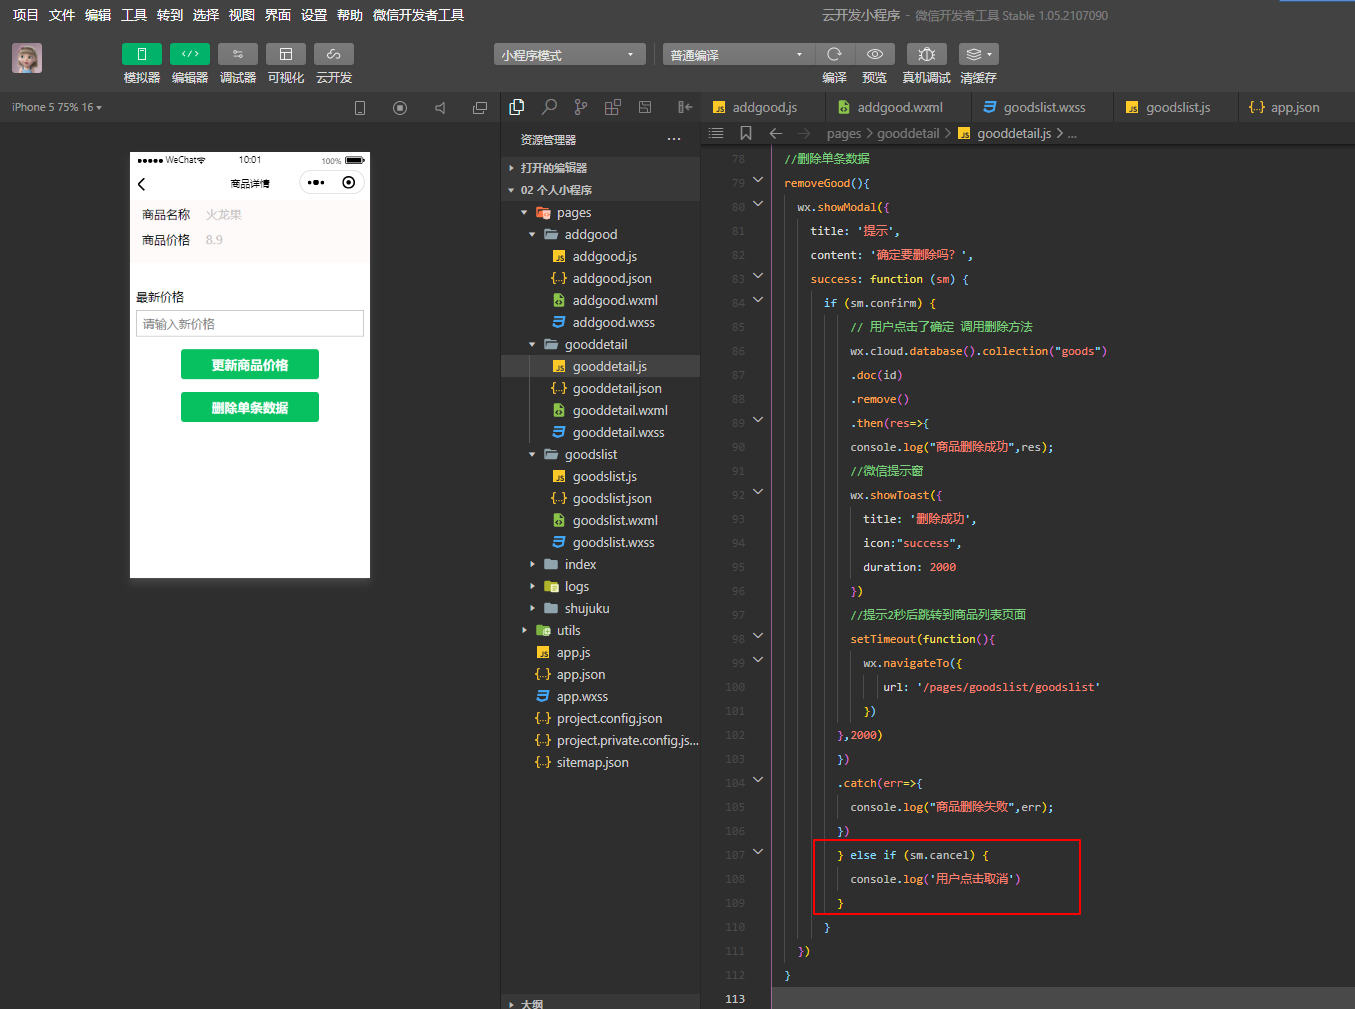The width and height of the screenshot is (1355, 1009).
Task: Click the simulator capsule close circle
Action: click(x=348, y=183)
